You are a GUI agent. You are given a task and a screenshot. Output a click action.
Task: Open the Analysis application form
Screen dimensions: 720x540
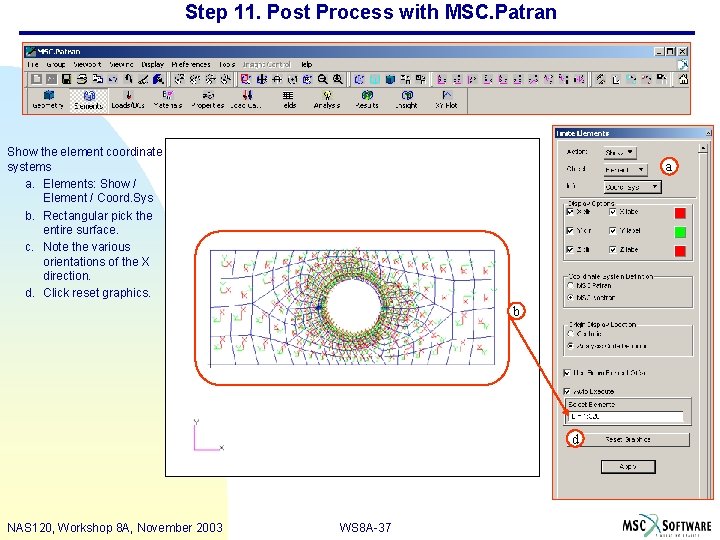tap(327, 100)
